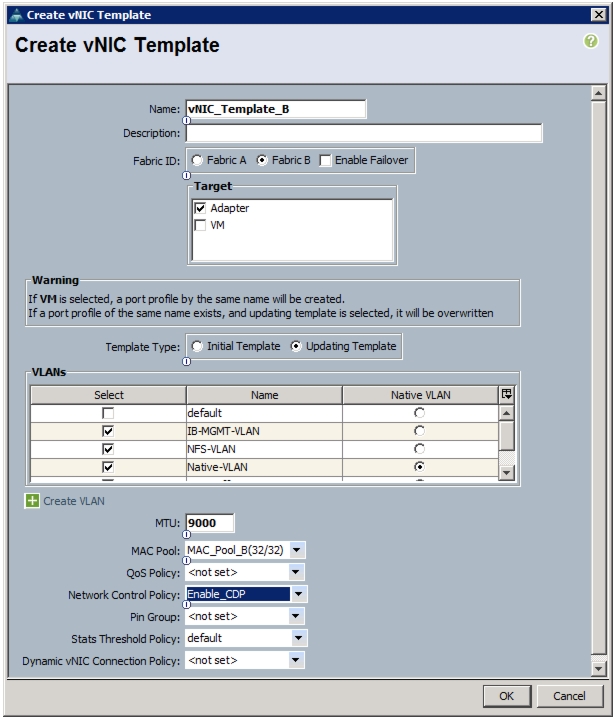Sort by the Name column header
Image resolution: width=615 pixels, height=719 pixels.
pos(265,395)
